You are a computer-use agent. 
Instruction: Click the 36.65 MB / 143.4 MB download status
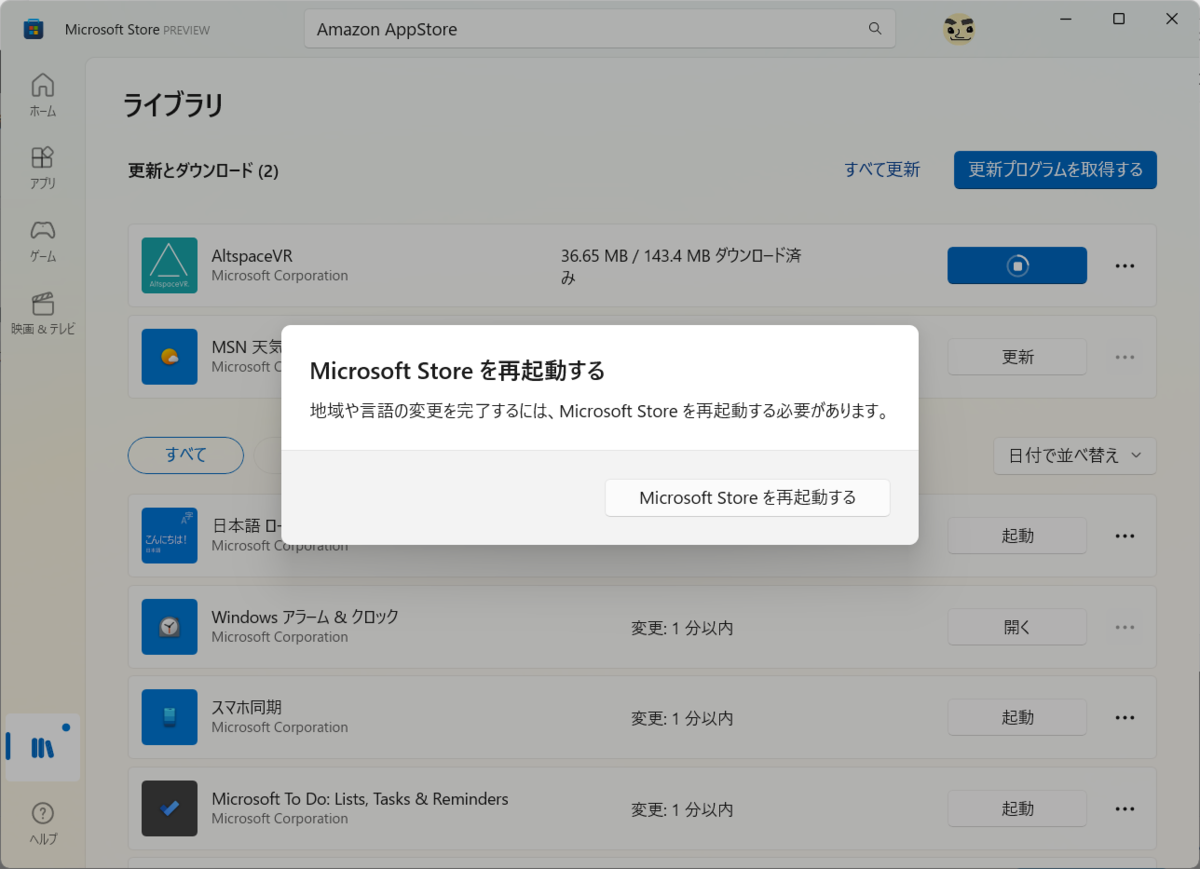(x=681, y=266)
